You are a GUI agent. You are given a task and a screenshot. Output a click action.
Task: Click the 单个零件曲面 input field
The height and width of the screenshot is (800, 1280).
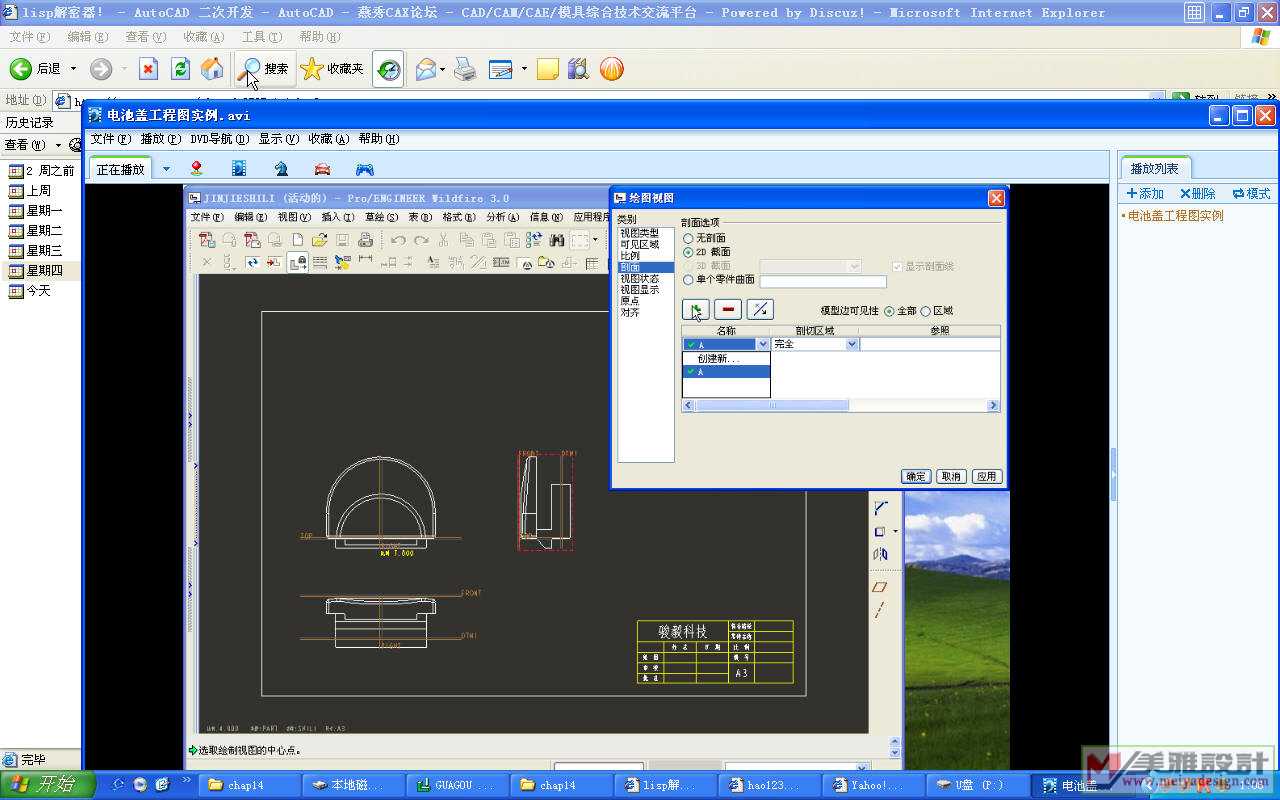pyautogui.click(x=823, y=281)
